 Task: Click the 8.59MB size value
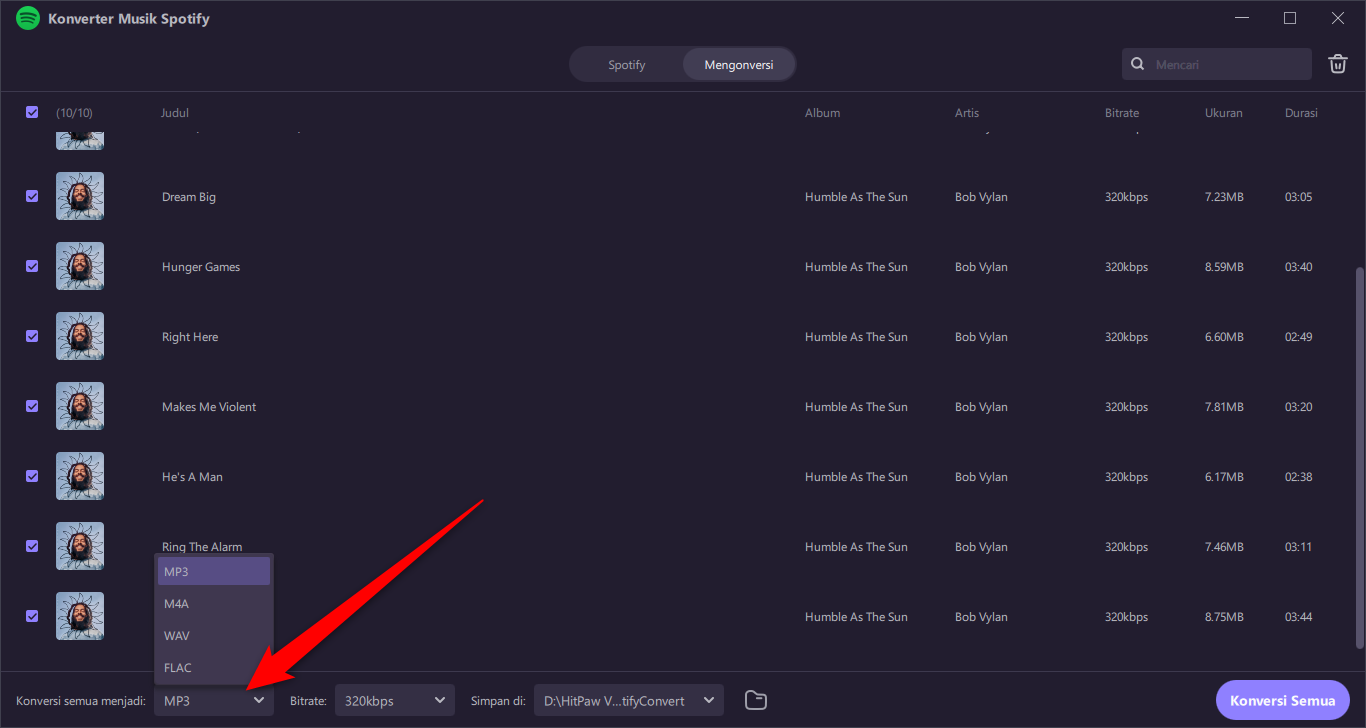pyautogui.click(x=1224, y=267)
